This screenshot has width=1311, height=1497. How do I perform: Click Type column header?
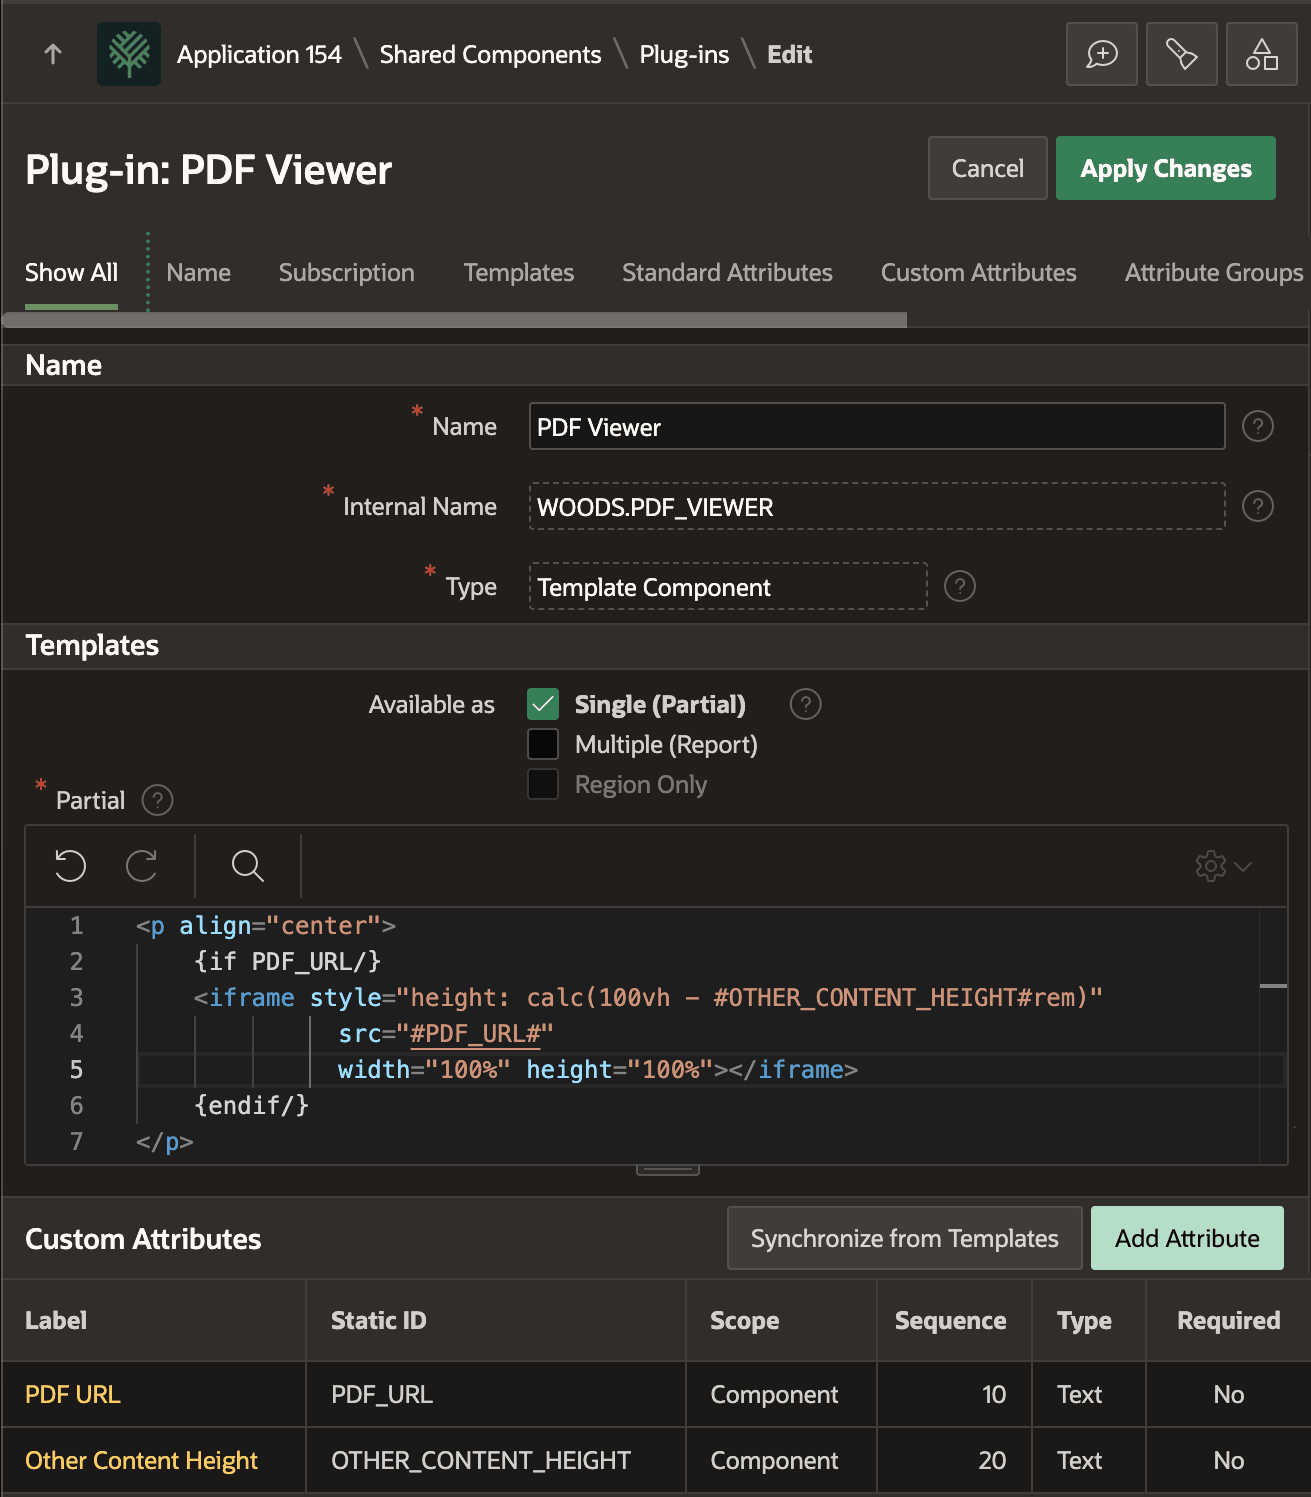click(x=1085, y=1321)
